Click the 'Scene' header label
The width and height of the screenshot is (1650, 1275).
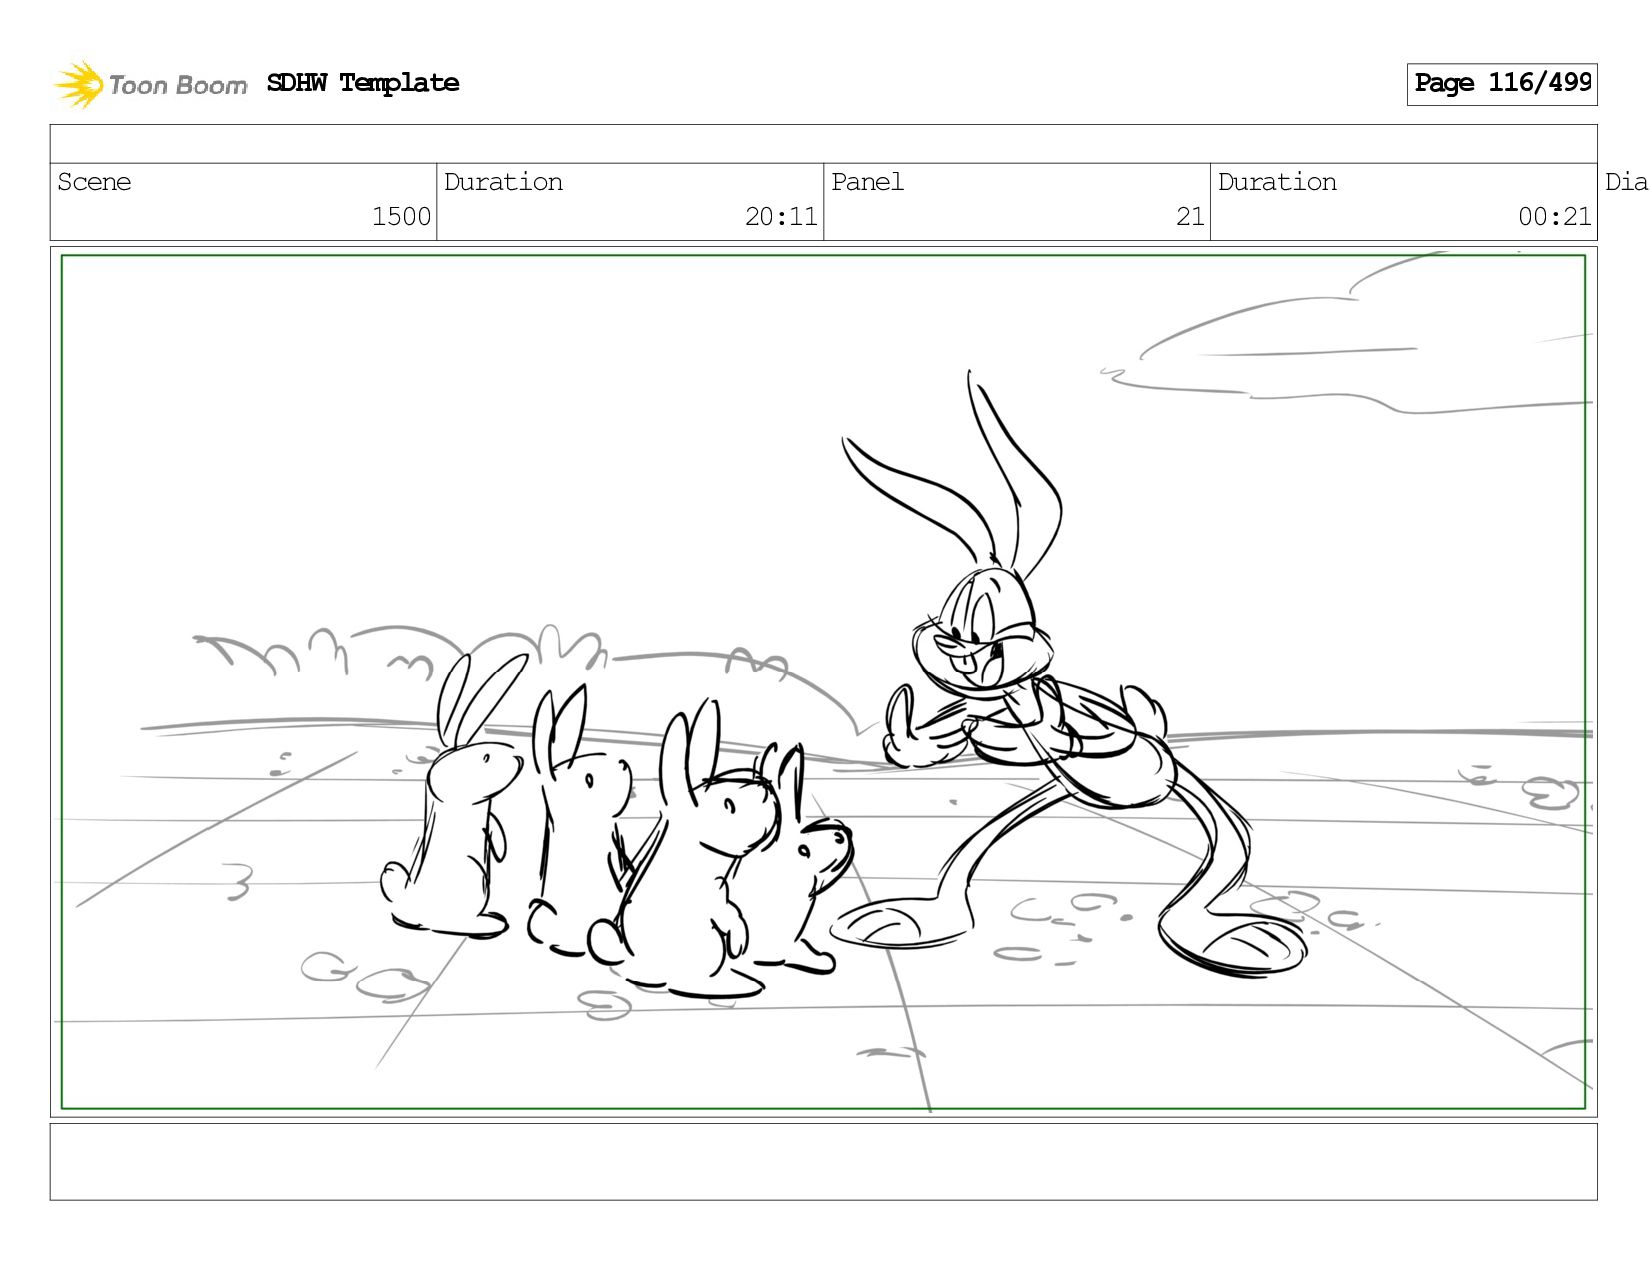pos(94,182)
